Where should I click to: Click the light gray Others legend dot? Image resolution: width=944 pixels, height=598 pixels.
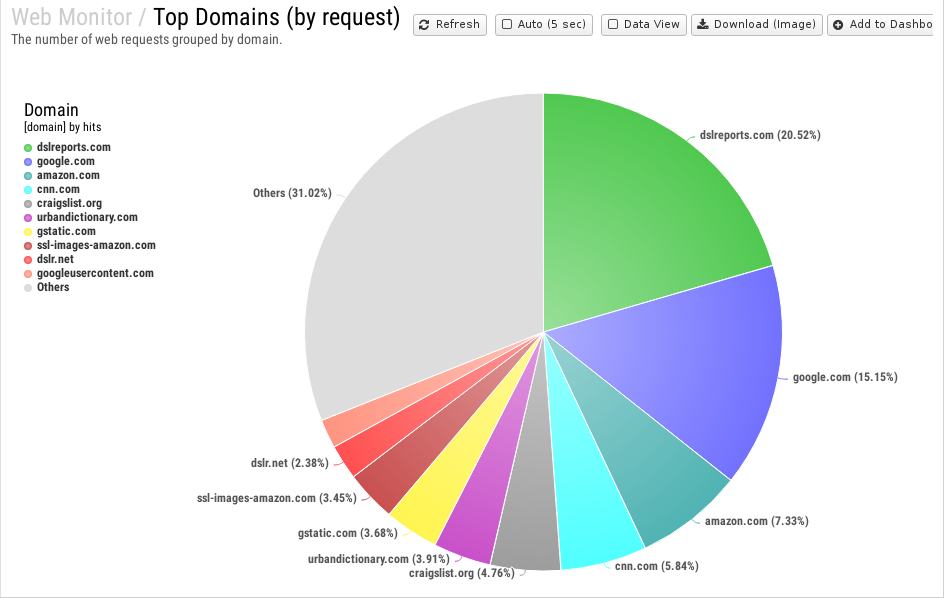28,288
